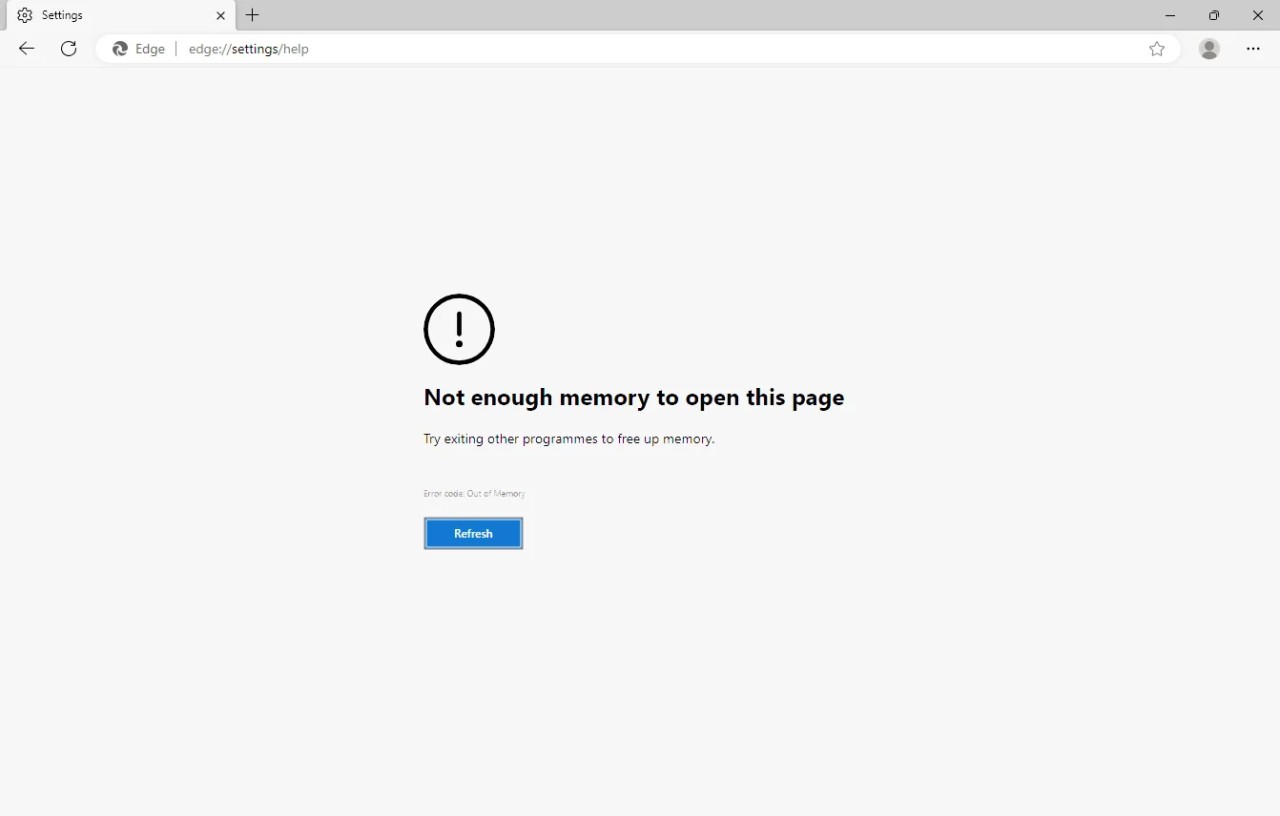Minimize the Edge browser window

click(1170, 15)
